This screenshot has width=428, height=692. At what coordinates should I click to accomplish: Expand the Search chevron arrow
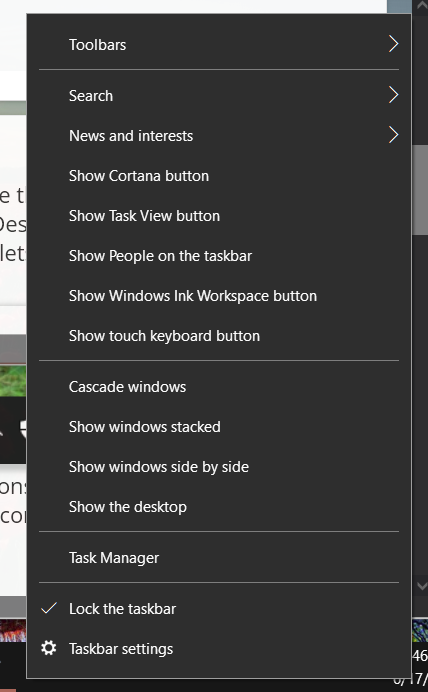pyautogui.click(x=393, y=95)
